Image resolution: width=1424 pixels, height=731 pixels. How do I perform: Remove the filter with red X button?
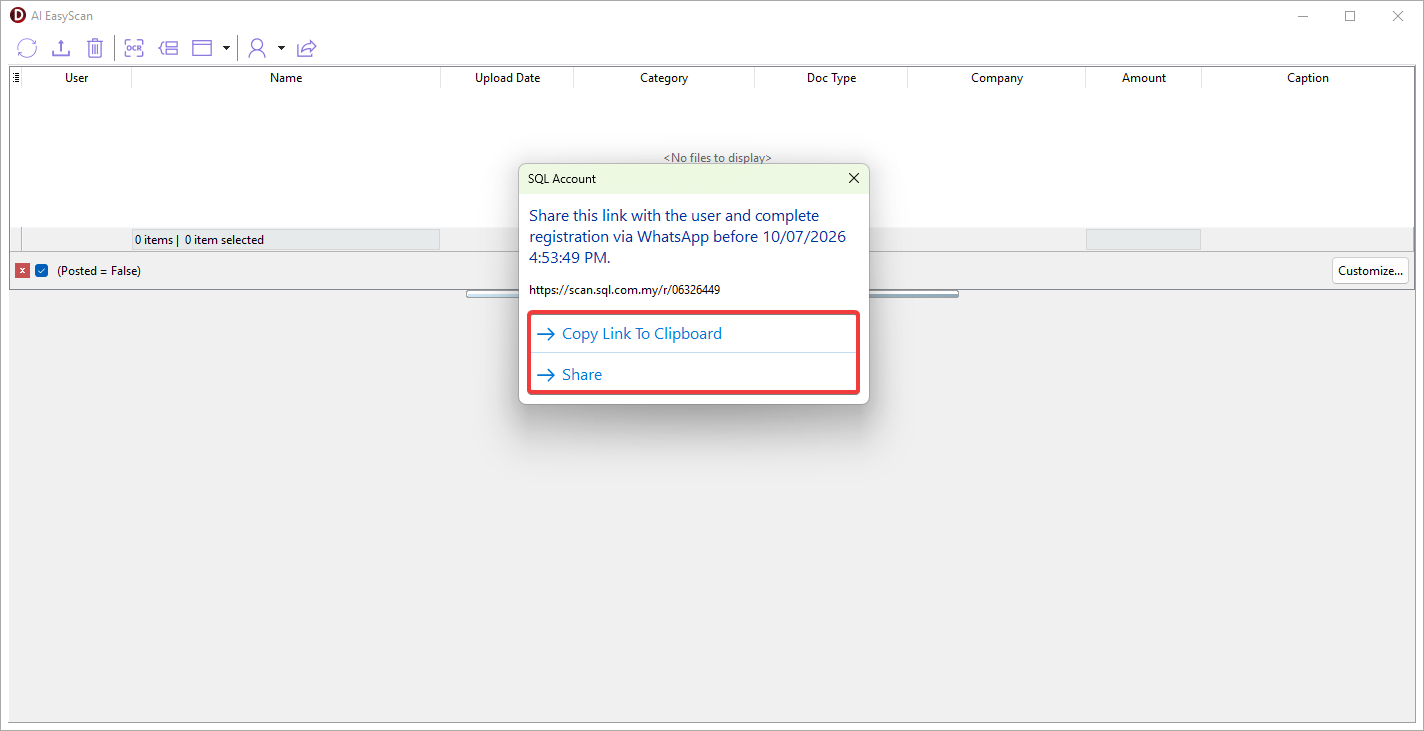(23, 271)
